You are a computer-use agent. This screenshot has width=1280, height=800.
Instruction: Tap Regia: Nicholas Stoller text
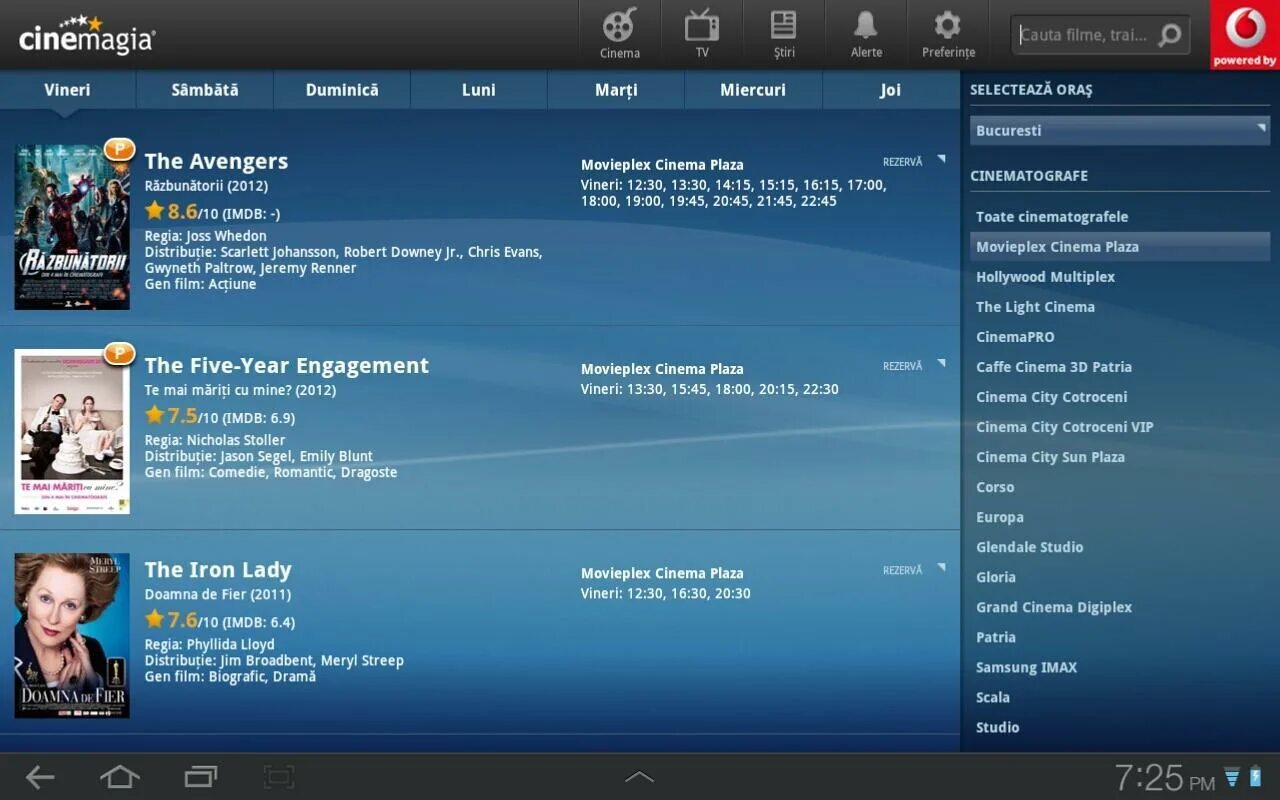pyautogui.click(x=215, y=440)
